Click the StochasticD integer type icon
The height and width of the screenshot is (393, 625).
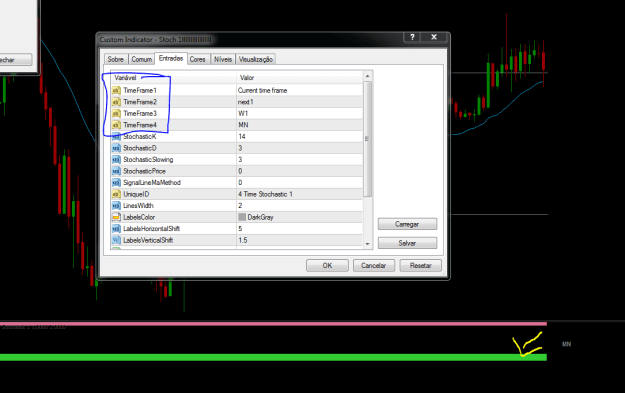click(x=116, y=148)
